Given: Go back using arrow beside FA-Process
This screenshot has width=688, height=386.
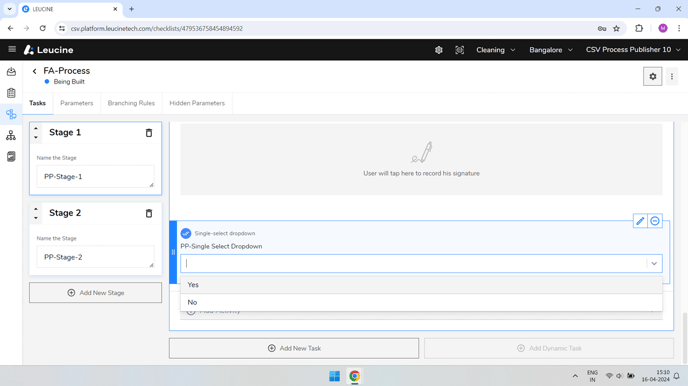Looking at the screenshot, I should 34,71.
